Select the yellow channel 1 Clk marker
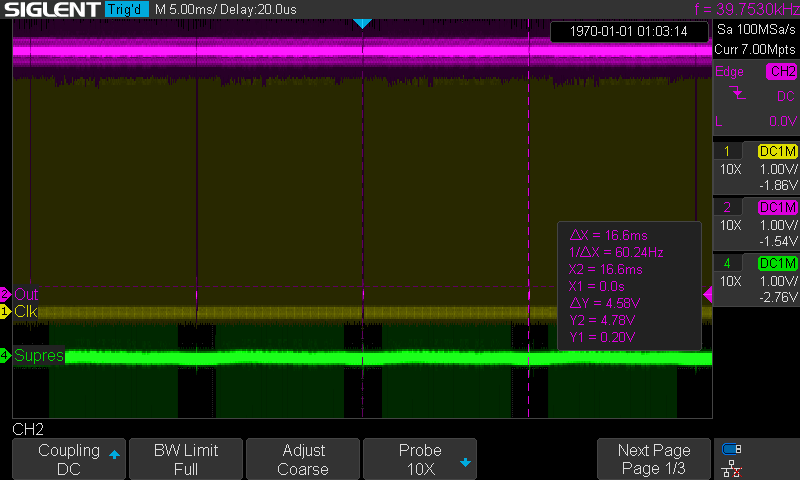The height and width of the screenshot is (480, 800). pos(20,312)
